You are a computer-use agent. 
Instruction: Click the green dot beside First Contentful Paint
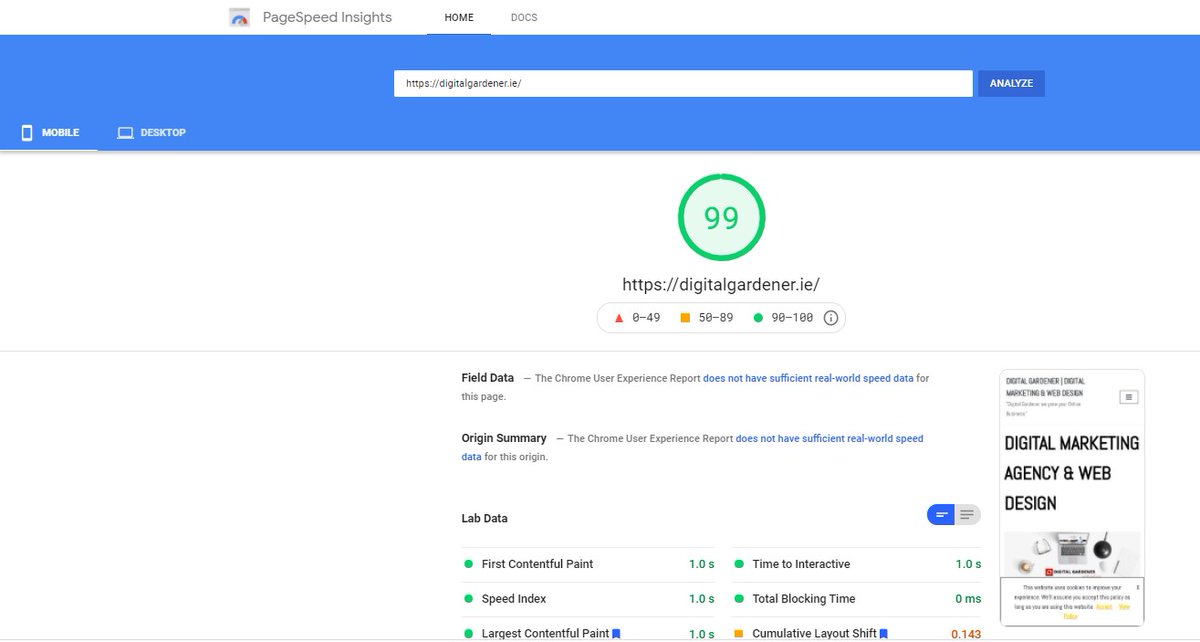pos(468,564)
